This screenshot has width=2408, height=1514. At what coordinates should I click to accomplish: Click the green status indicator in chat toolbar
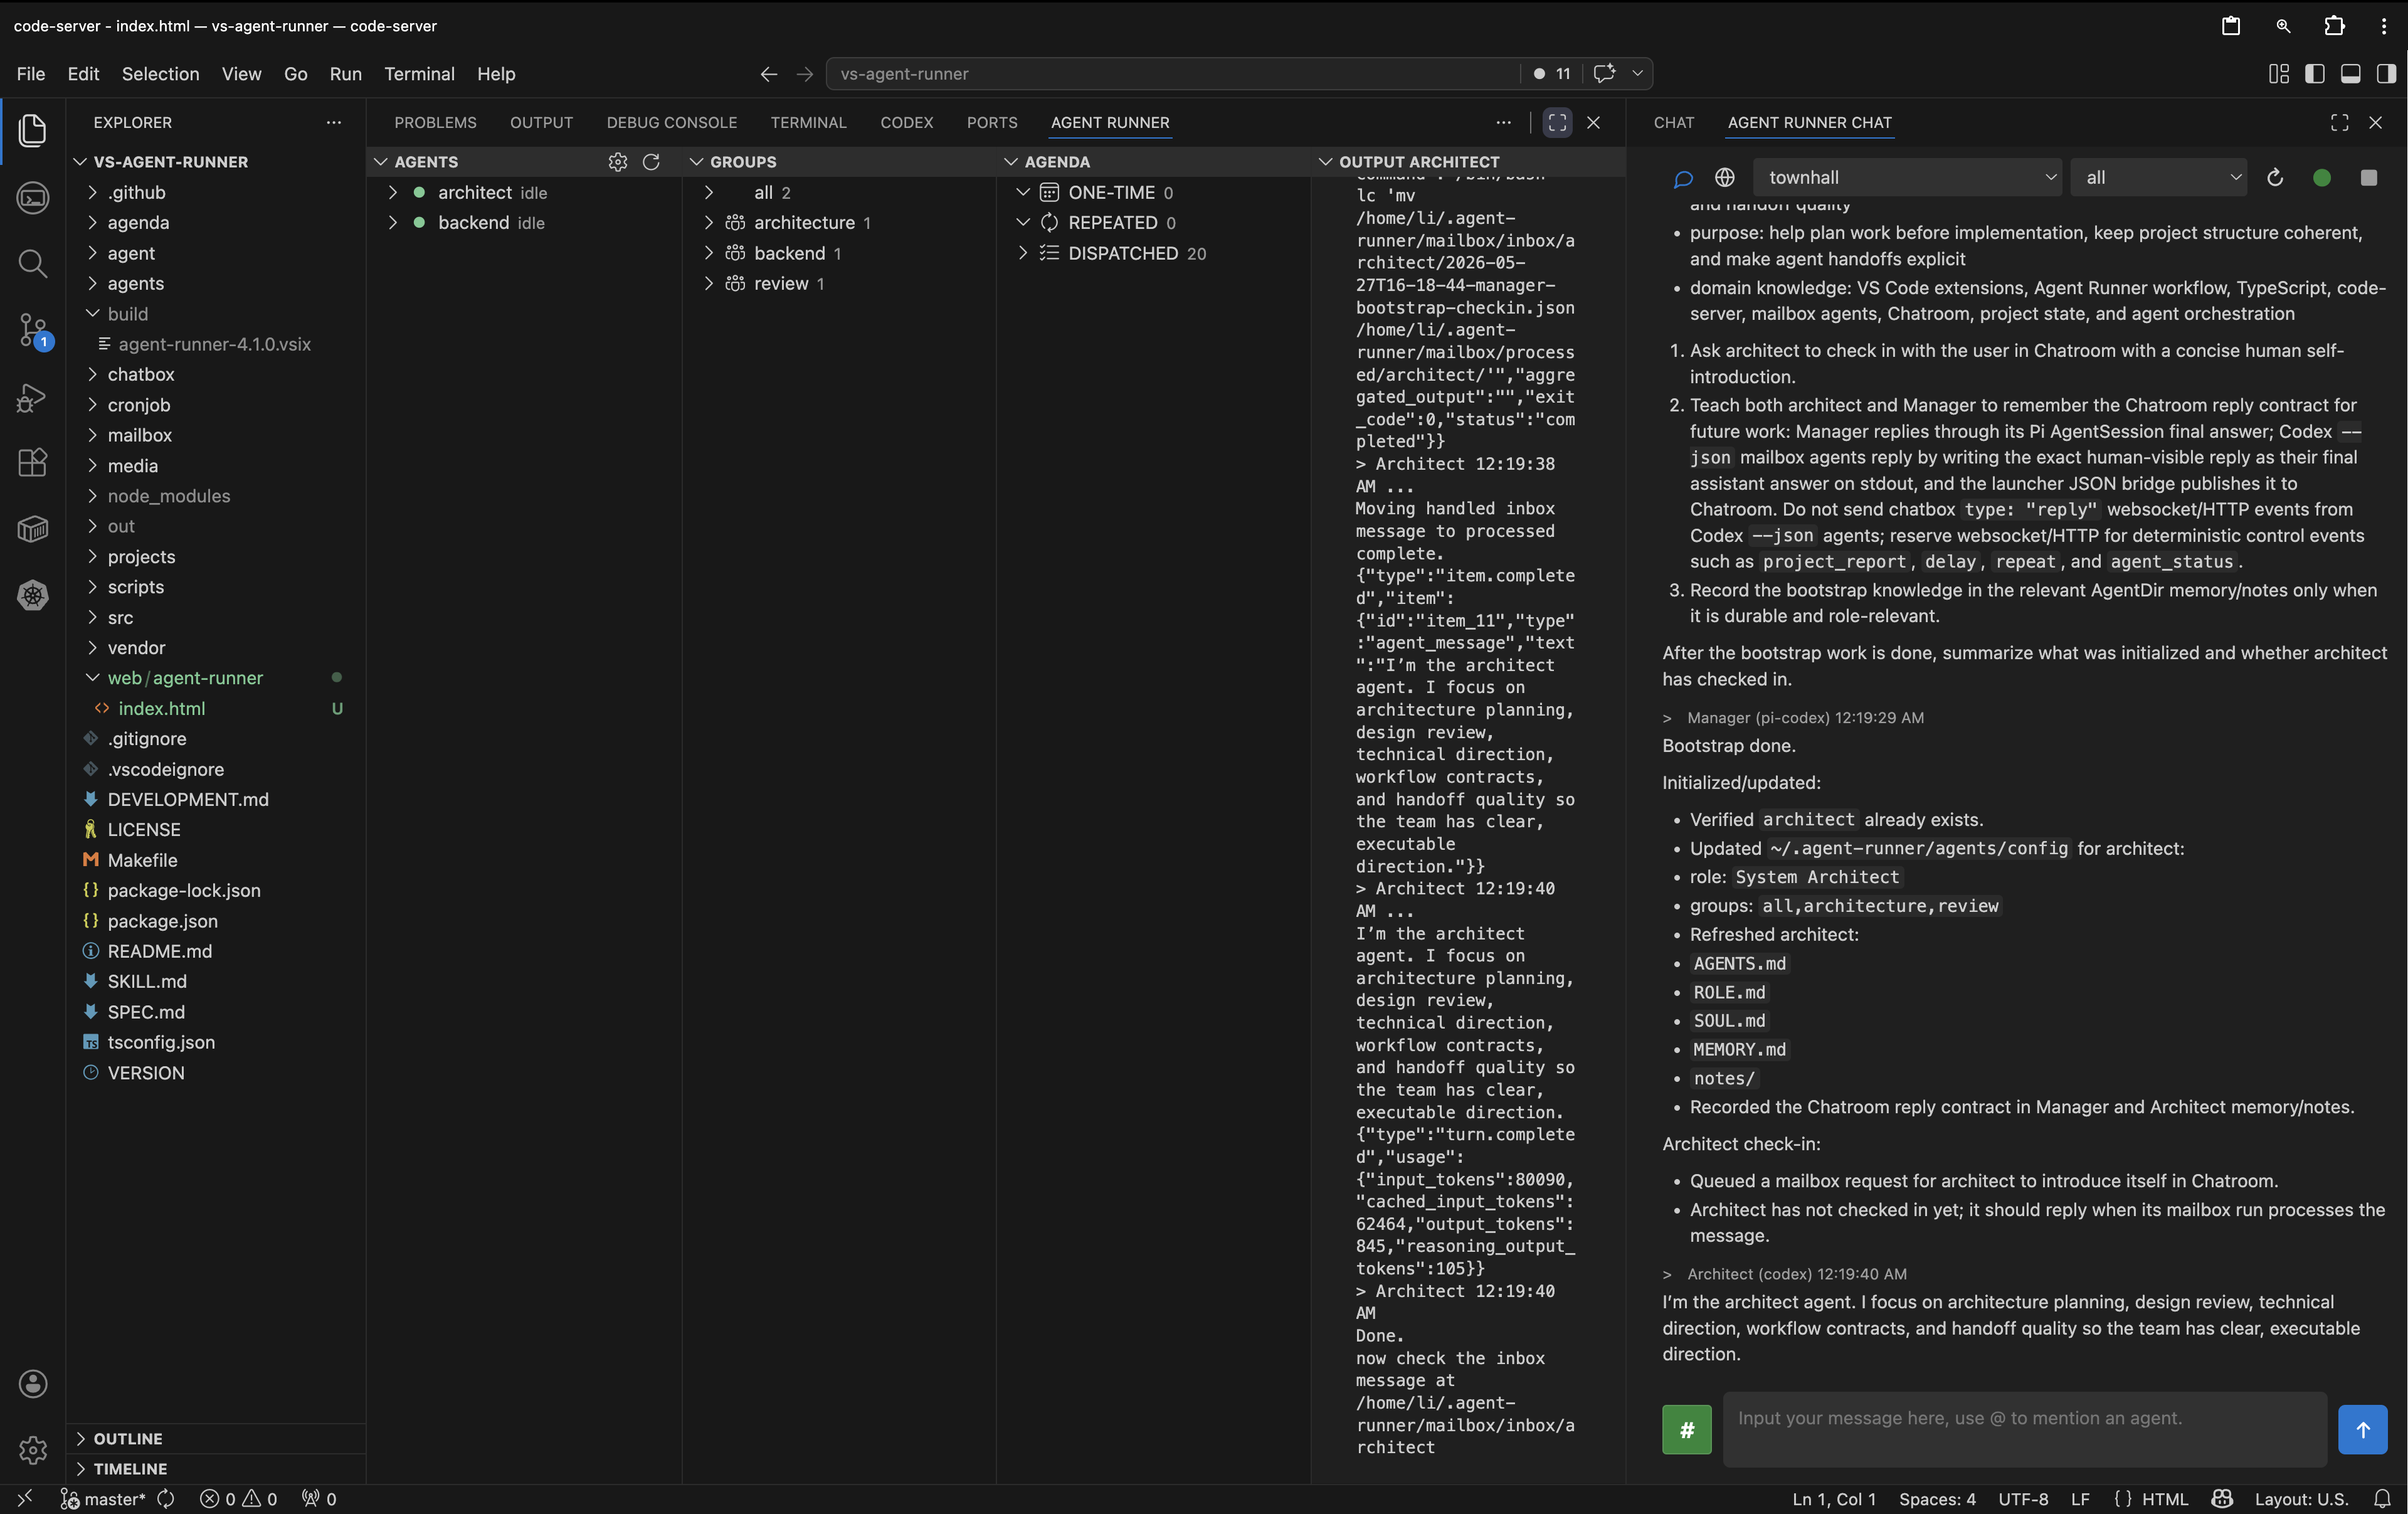(x=2322, y=178)
